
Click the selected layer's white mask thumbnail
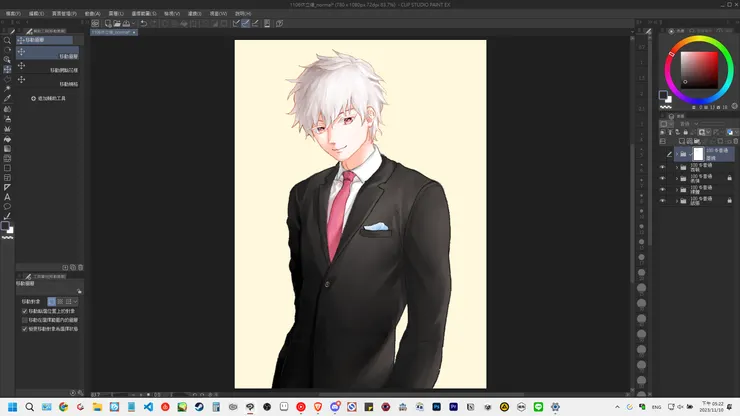click(x=698, y=154)
